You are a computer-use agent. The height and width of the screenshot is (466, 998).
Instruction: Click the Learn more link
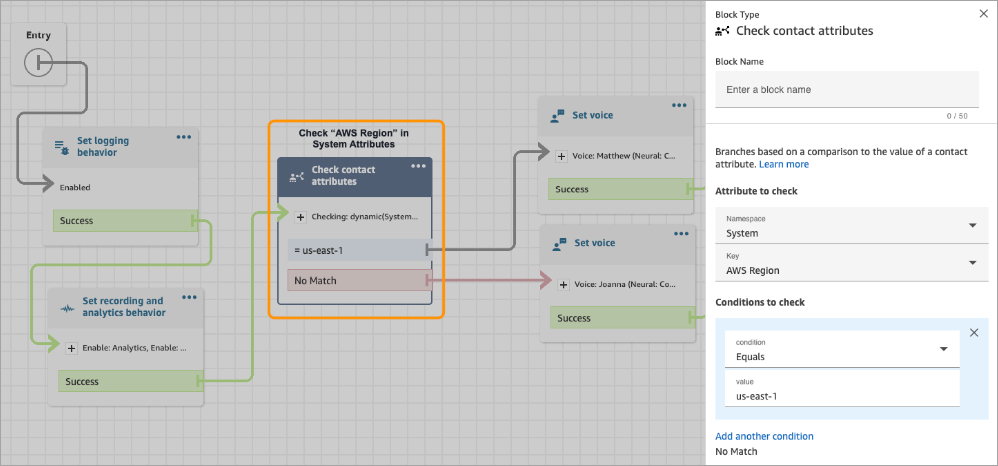click(784, 164)
